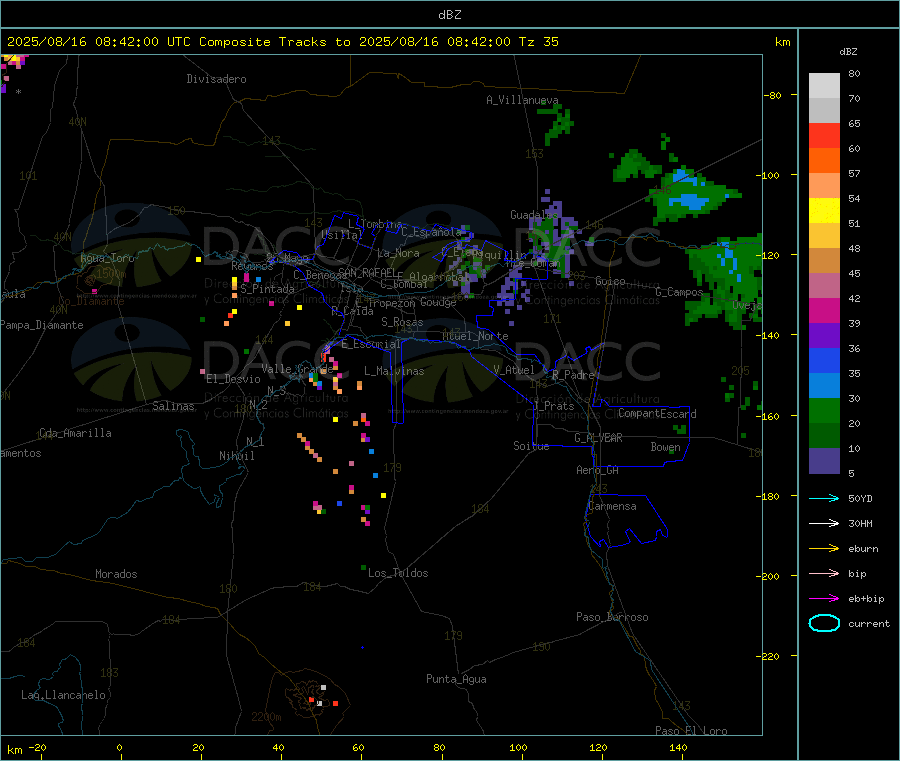Image resolution: width=900 pixels, height=761 pixels.
Task: Click the 'Divisadero' map label
Action: click(x=216, y=79)
